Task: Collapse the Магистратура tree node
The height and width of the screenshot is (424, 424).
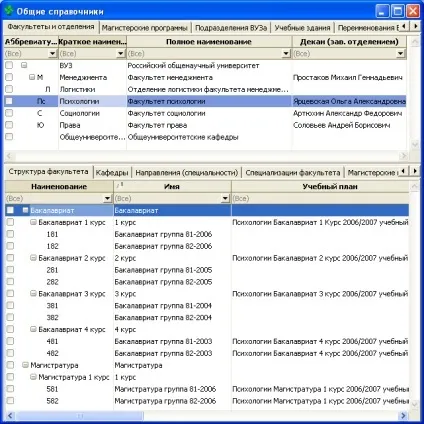Action: [25, 365]
